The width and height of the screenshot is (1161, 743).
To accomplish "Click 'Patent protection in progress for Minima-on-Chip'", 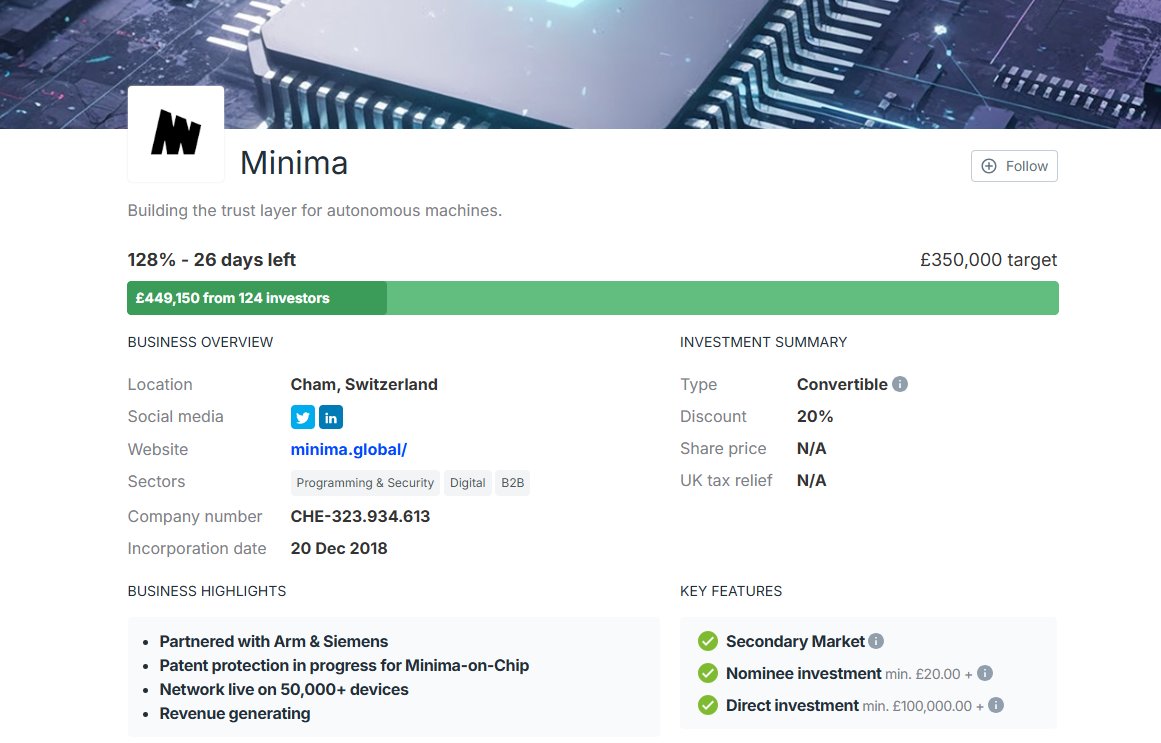I will [344, 665].
